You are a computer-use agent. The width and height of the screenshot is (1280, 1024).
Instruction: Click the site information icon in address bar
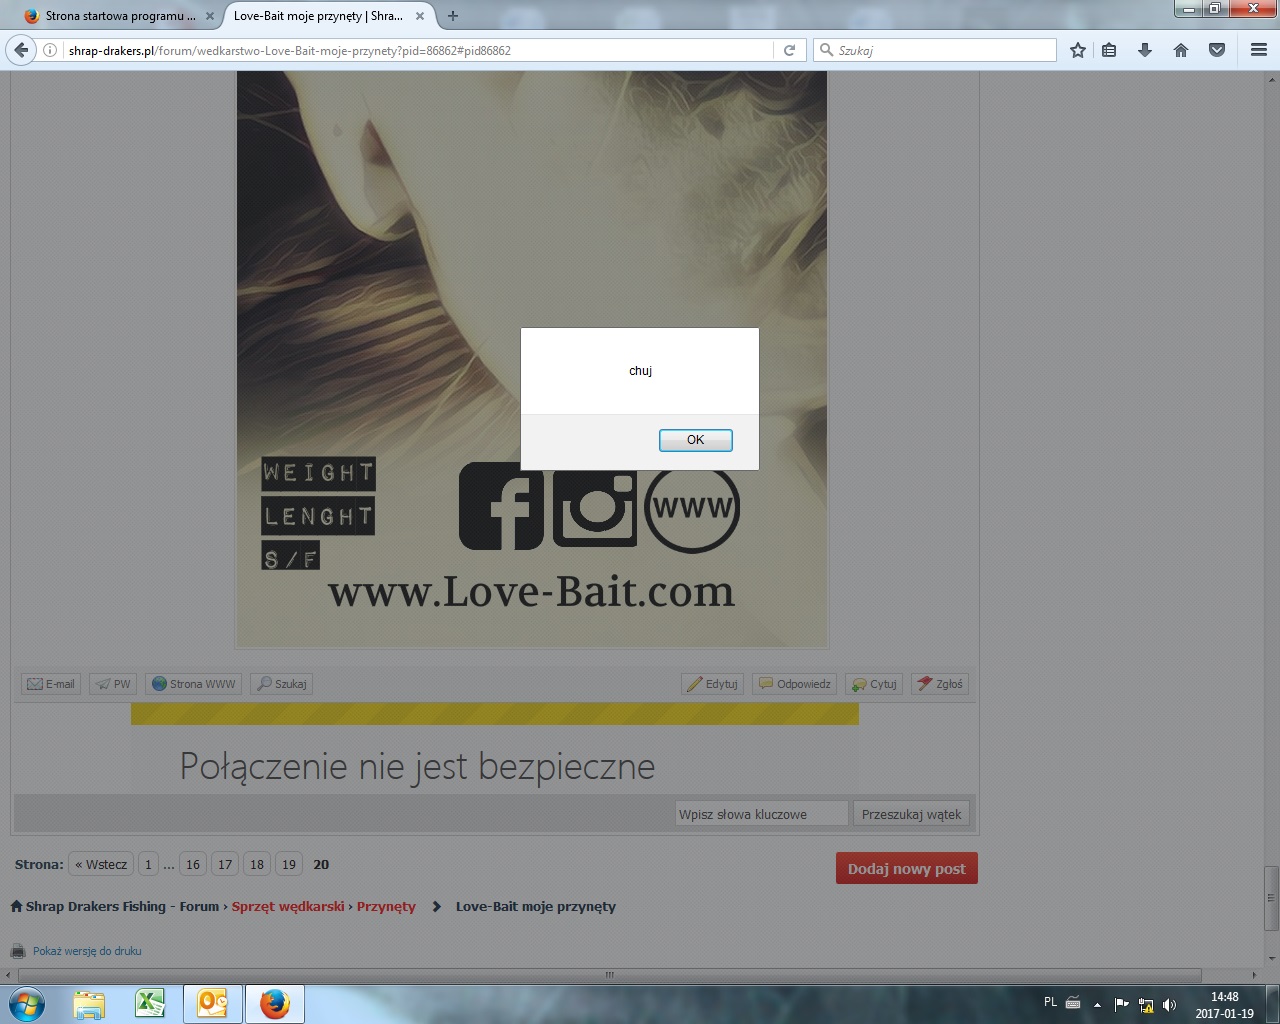pyautogui.click(x=50, y=50)
